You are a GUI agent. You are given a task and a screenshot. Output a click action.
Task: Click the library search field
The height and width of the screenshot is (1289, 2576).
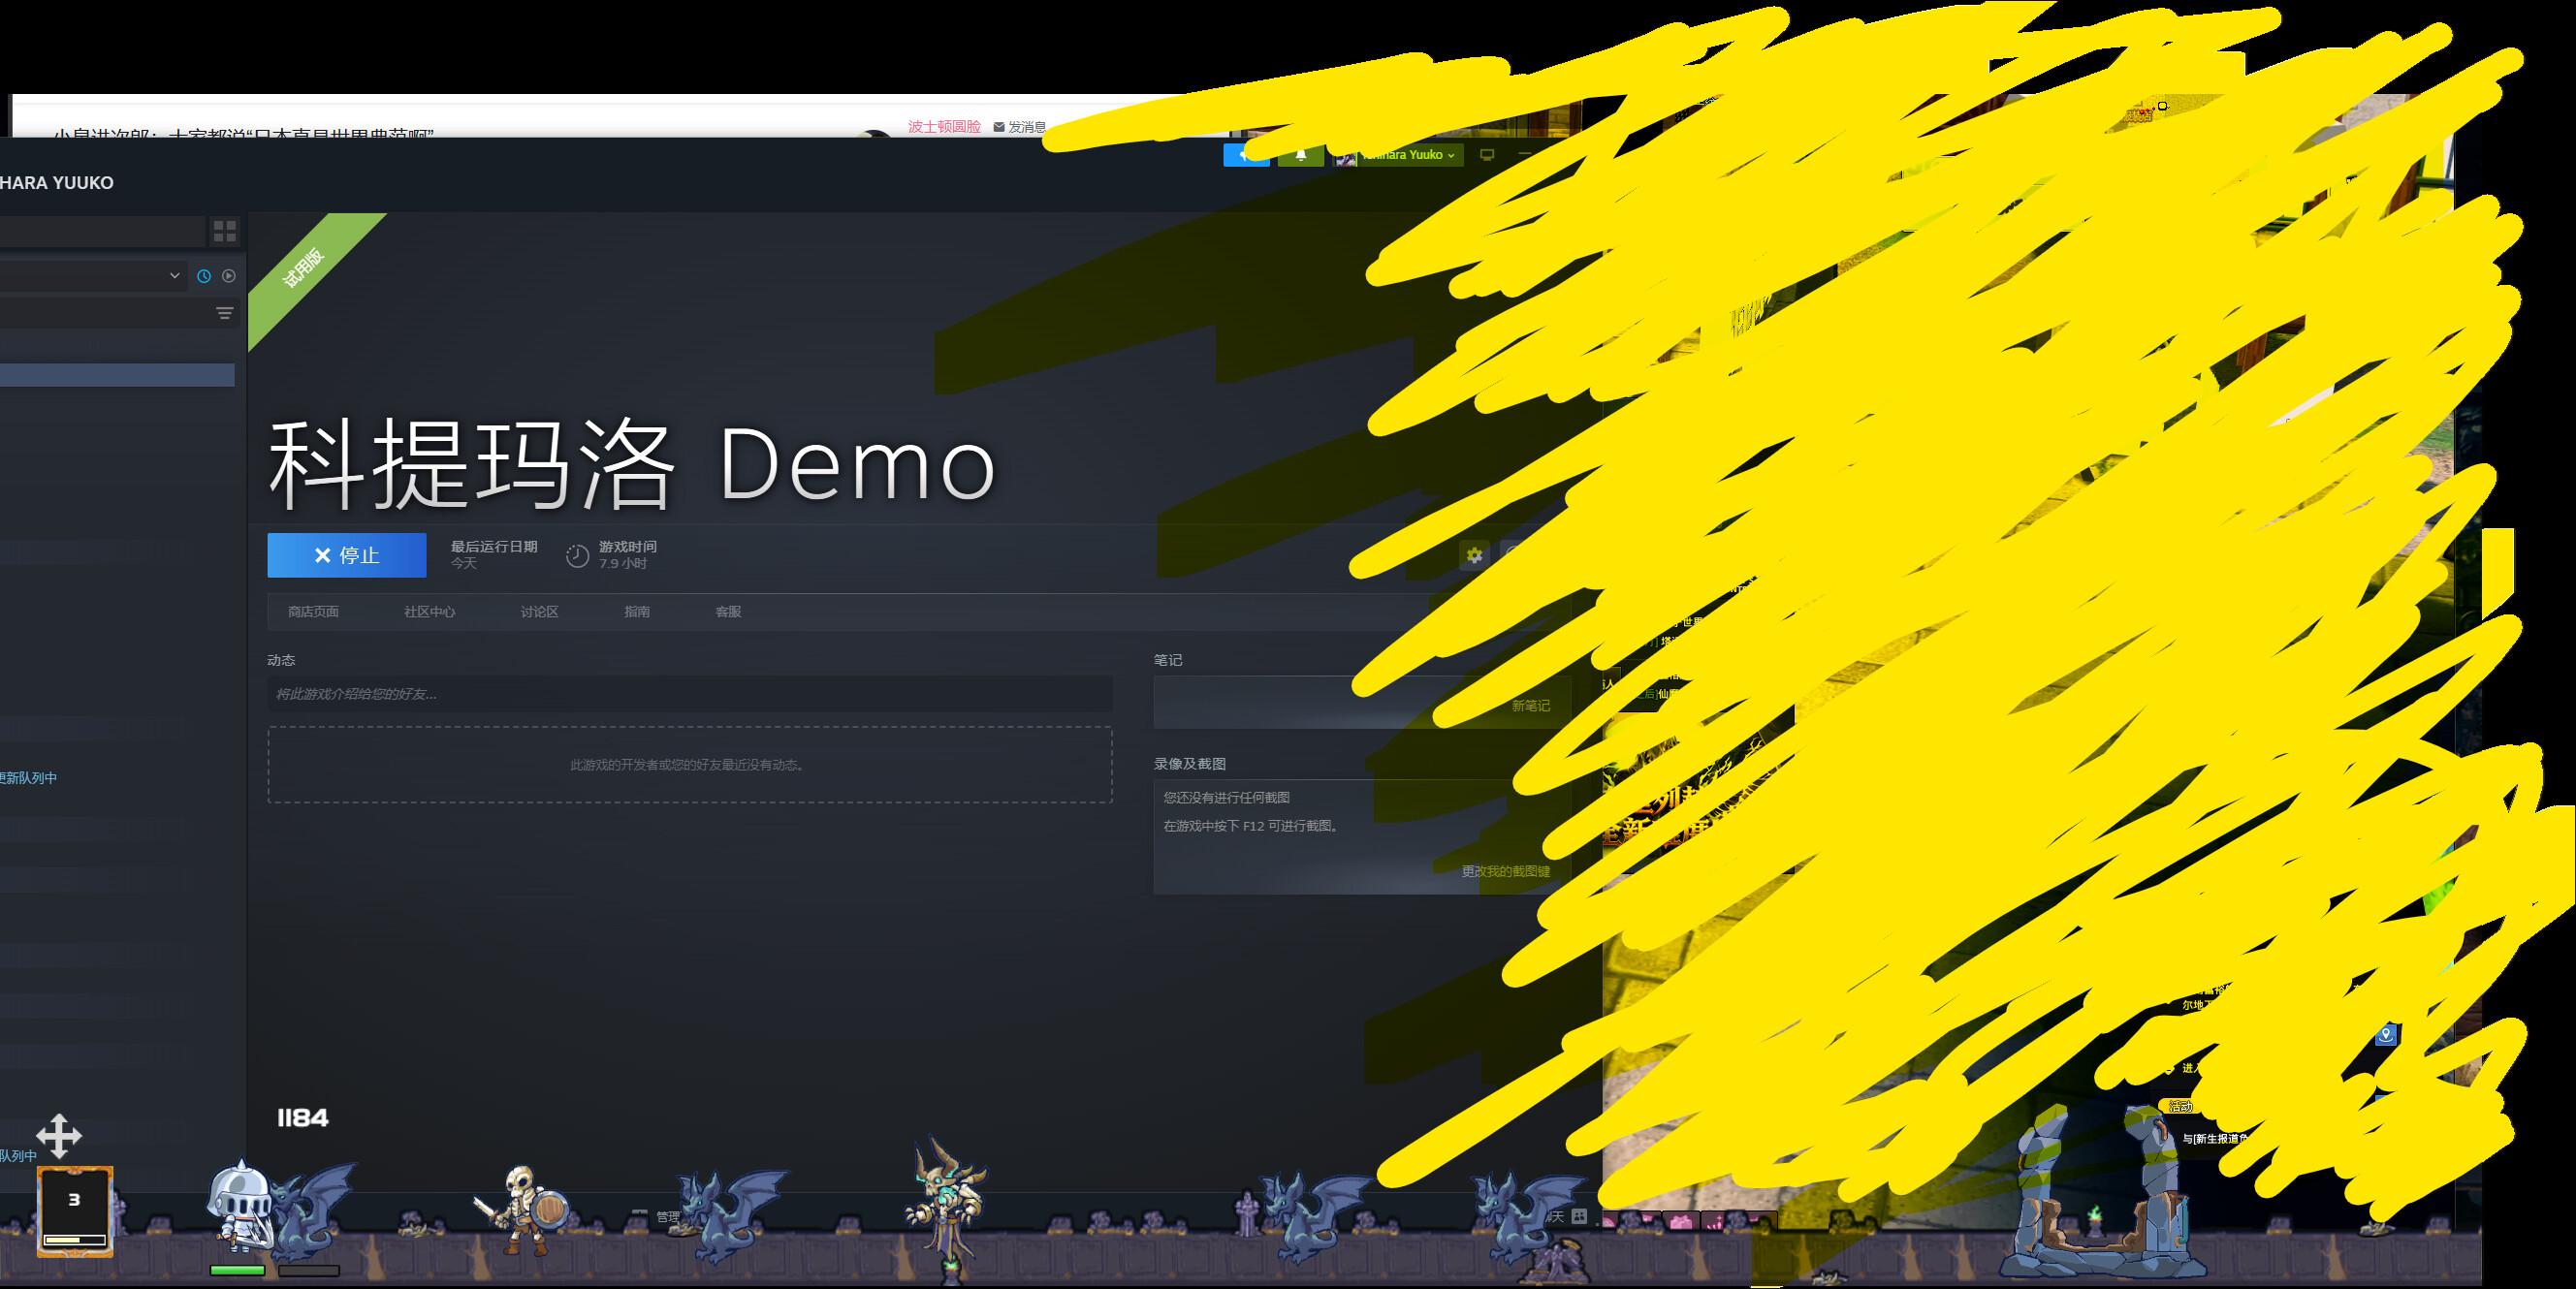[102, 231]
